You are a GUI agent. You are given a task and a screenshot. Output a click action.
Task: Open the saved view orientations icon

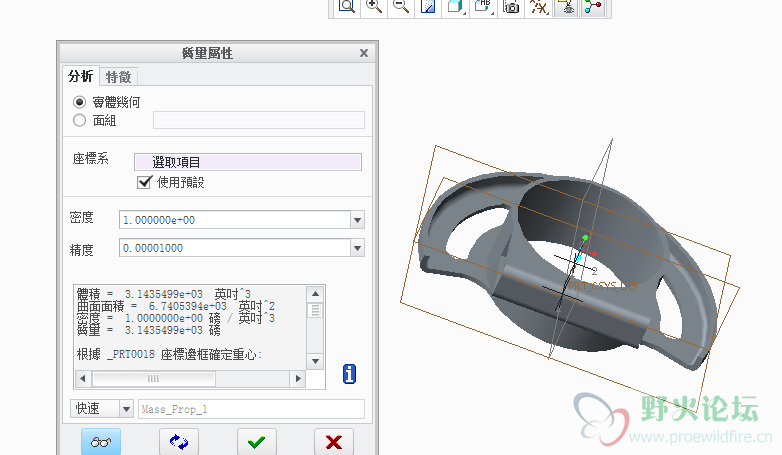(x=483, y=7)
